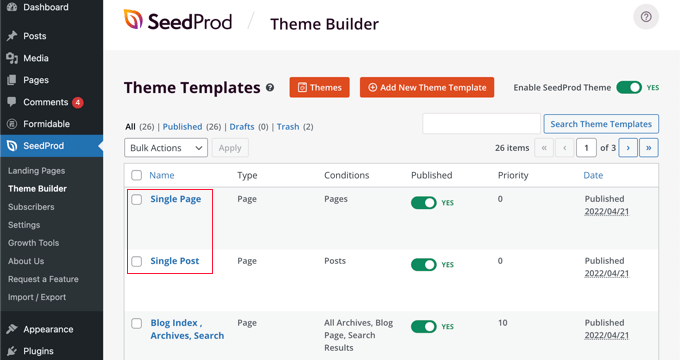The height and width of the screenshot is (360, 680).
Task: Open Posts in the sidebar menu
Action: pyautogui.click(x=35, y=36)
